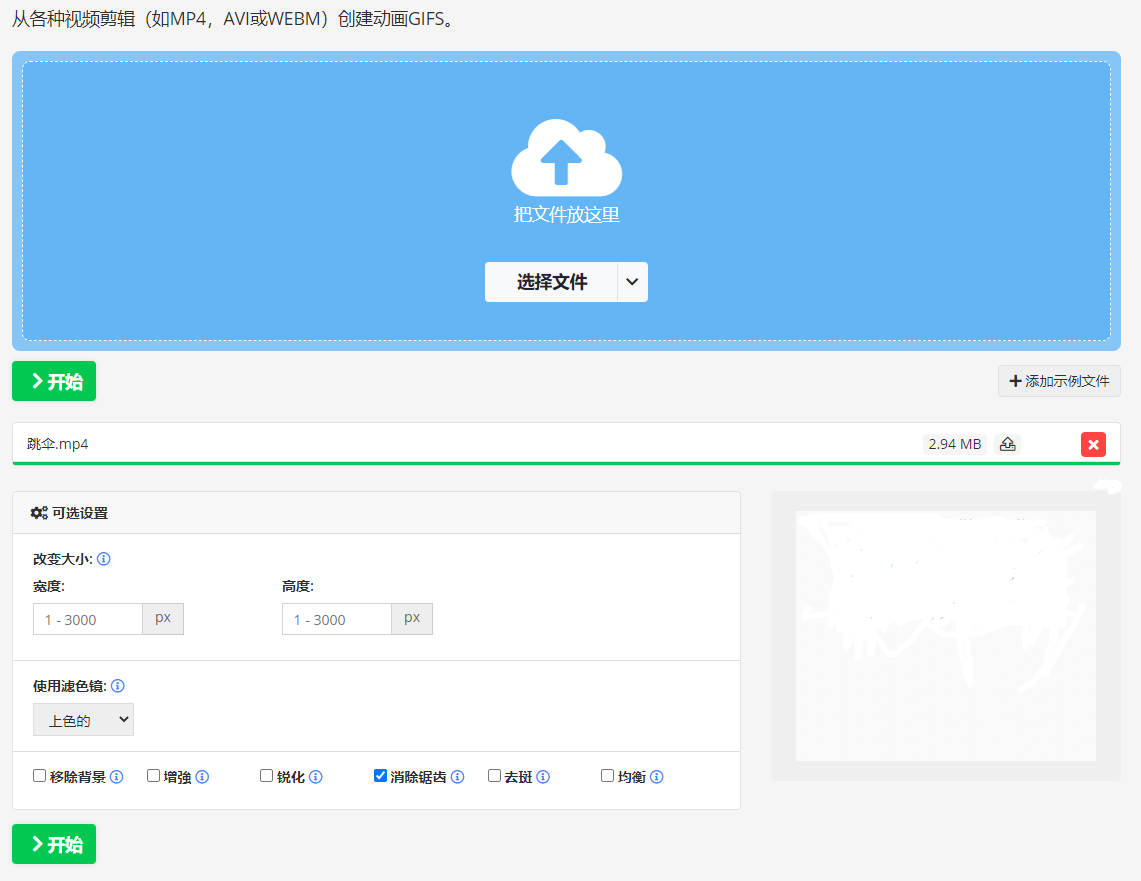Open the 上色的 filter dropdown

[x=83, y=719]
